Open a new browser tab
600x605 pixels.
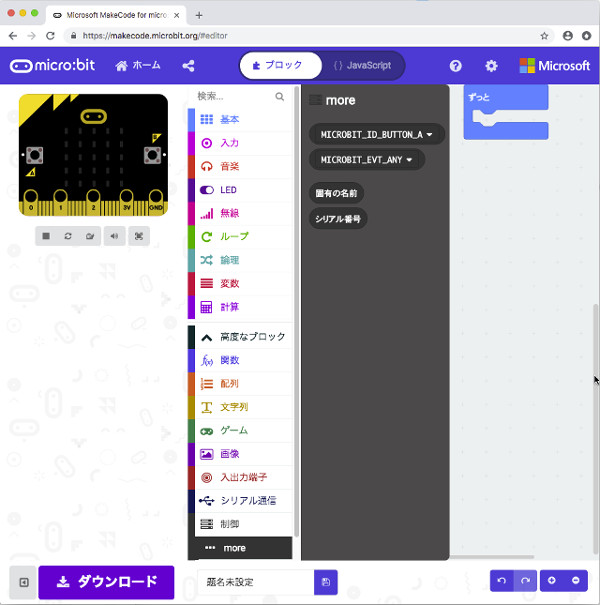(x=199, y=15)
